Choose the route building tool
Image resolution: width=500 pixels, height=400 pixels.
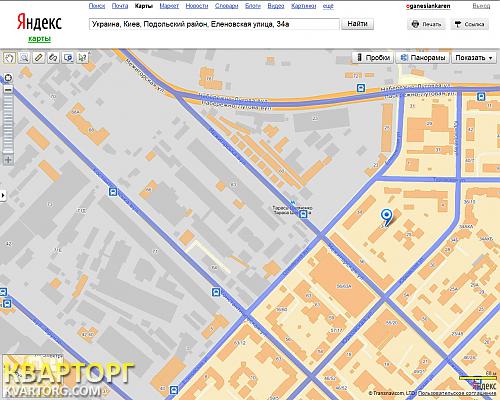[53, 57]
